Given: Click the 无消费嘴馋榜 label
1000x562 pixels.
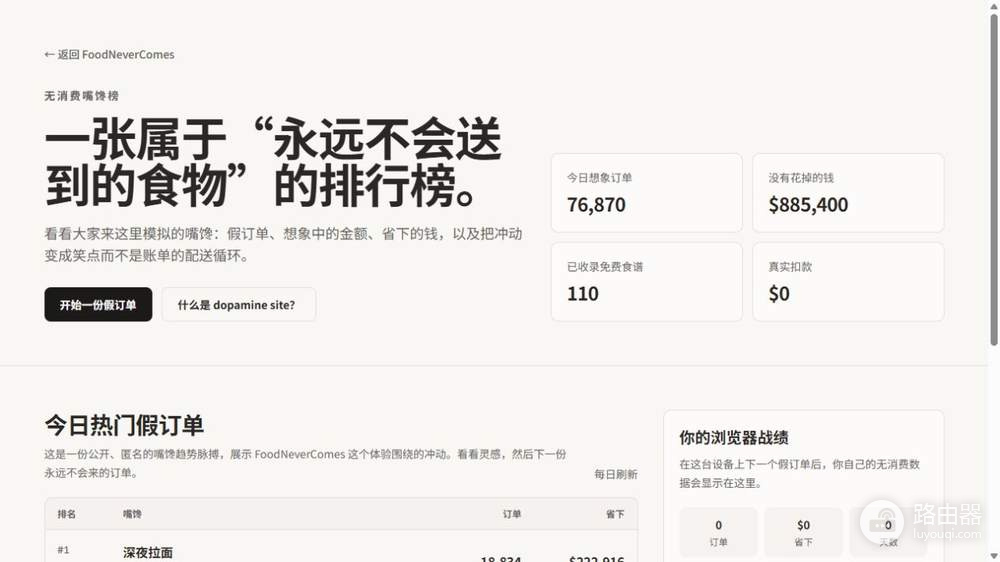Looking at the screenshot, I should (x=82, y=96).
